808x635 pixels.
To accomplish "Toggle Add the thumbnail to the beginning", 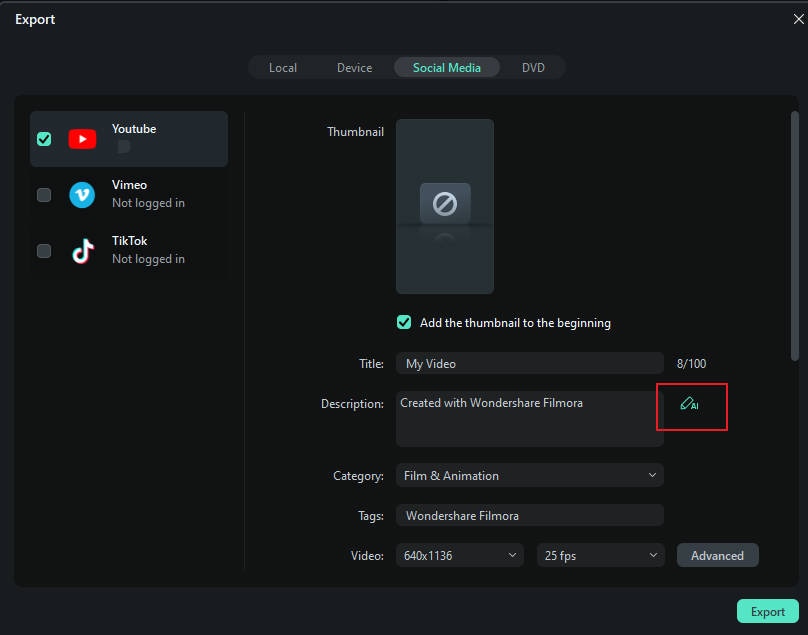I will click(x=404, y=322).
